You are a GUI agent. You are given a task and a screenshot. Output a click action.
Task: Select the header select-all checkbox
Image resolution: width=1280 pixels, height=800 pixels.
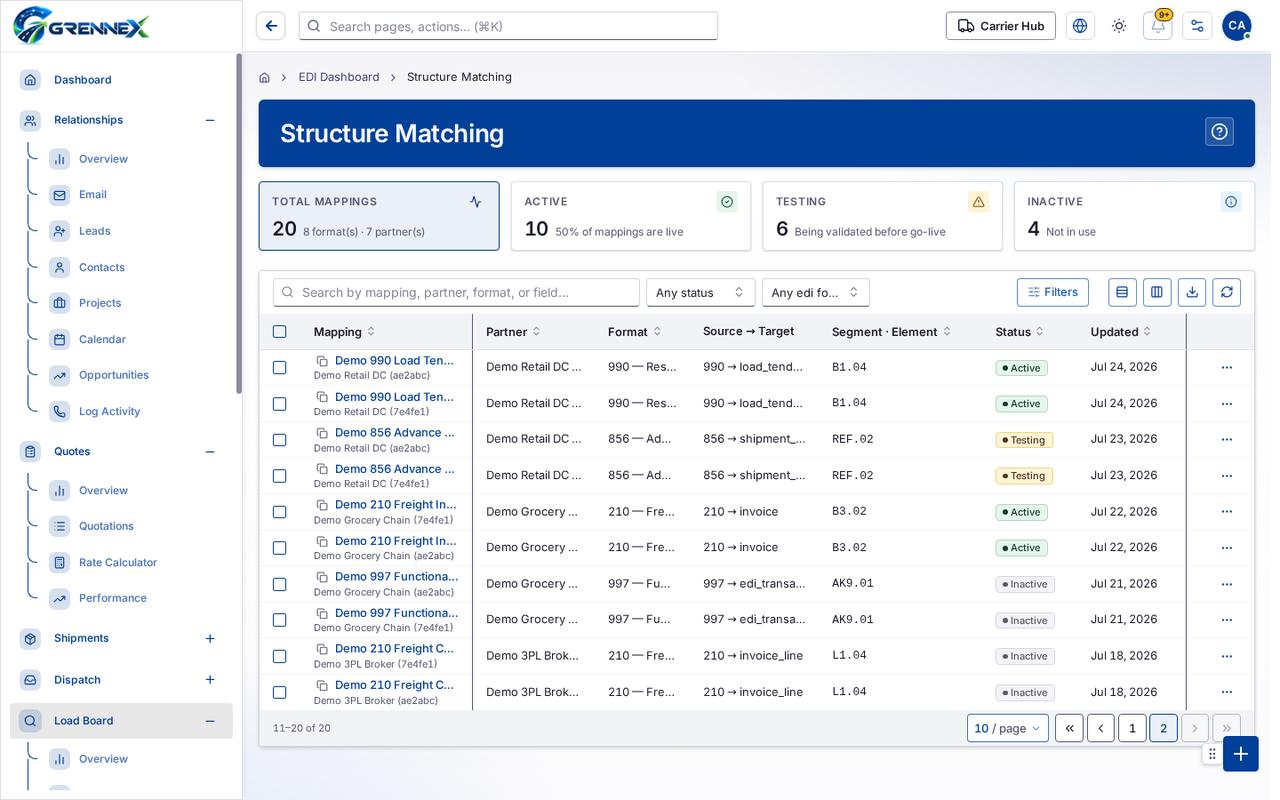click(280, 332)
